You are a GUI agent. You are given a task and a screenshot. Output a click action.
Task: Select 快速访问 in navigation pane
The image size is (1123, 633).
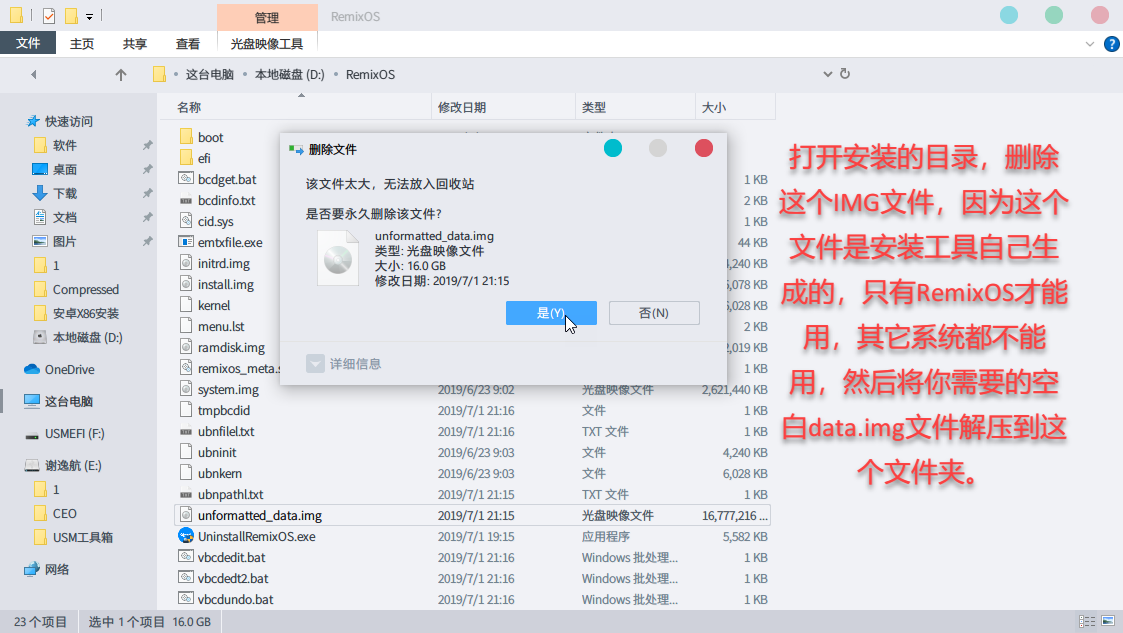pos(69,122)
